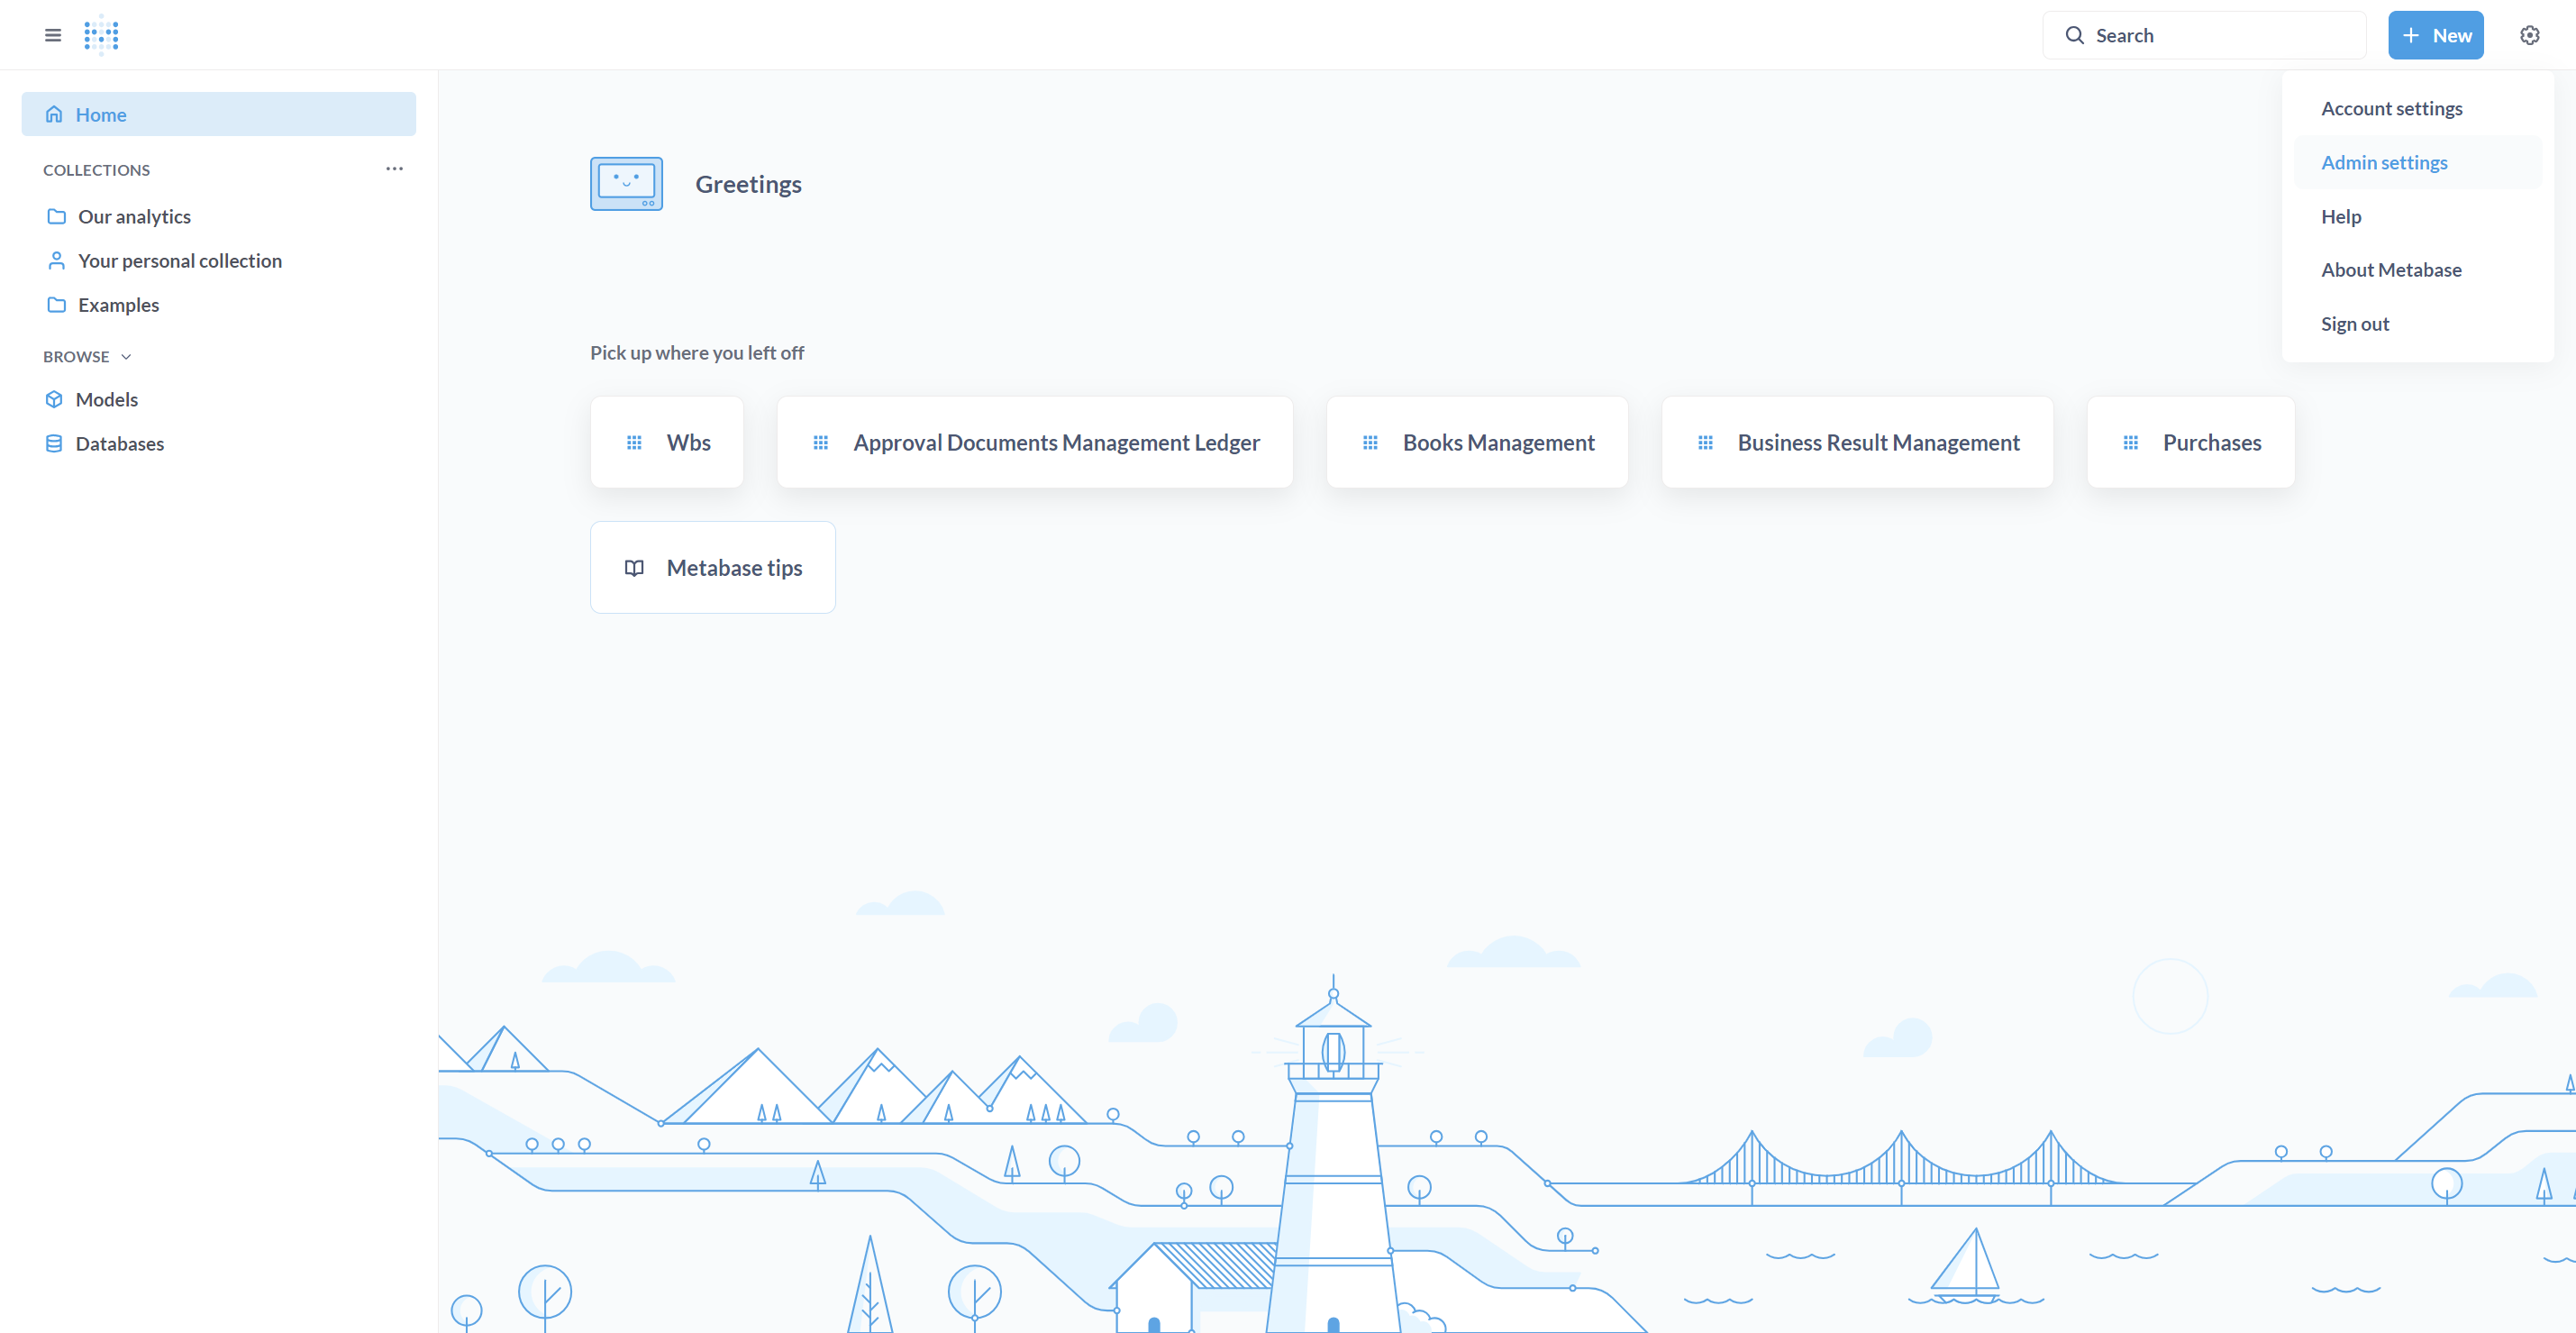Open Our analytics collection
The height and width of the screenshot is (1333, 2576).
tap(218, 216)
